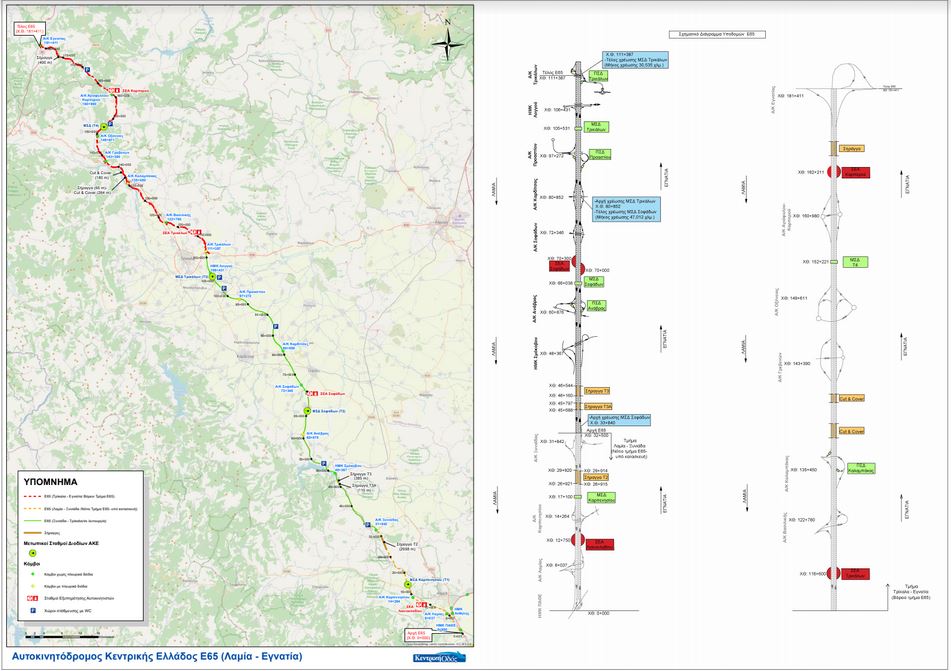Select the ΜΣΔ Σοφάδων (T2) toll marker on map
Viewport: 951px width, 671px height.
tap(308, 411)
